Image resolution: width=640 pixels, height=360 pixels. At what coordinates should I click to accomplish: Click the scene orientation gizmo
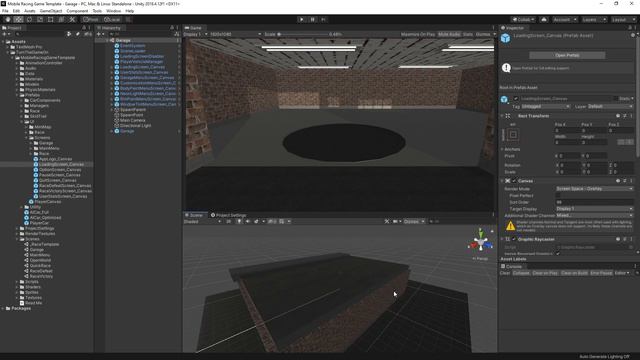pos(480,242)
